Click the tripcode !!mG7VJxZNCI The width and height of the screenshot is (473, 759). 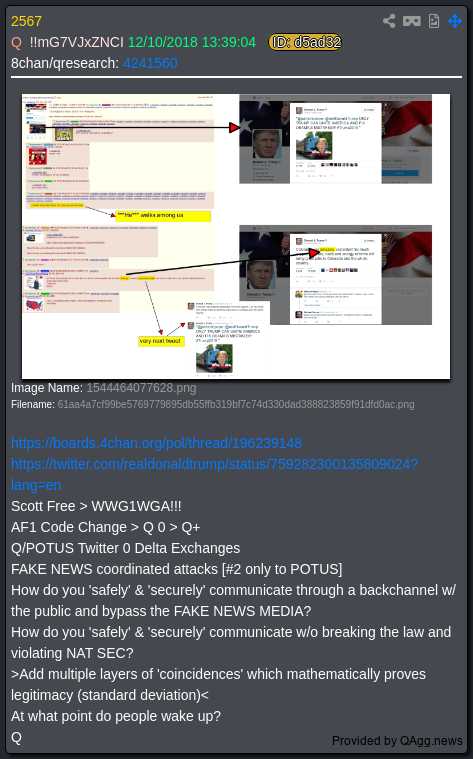click(76, 42)
